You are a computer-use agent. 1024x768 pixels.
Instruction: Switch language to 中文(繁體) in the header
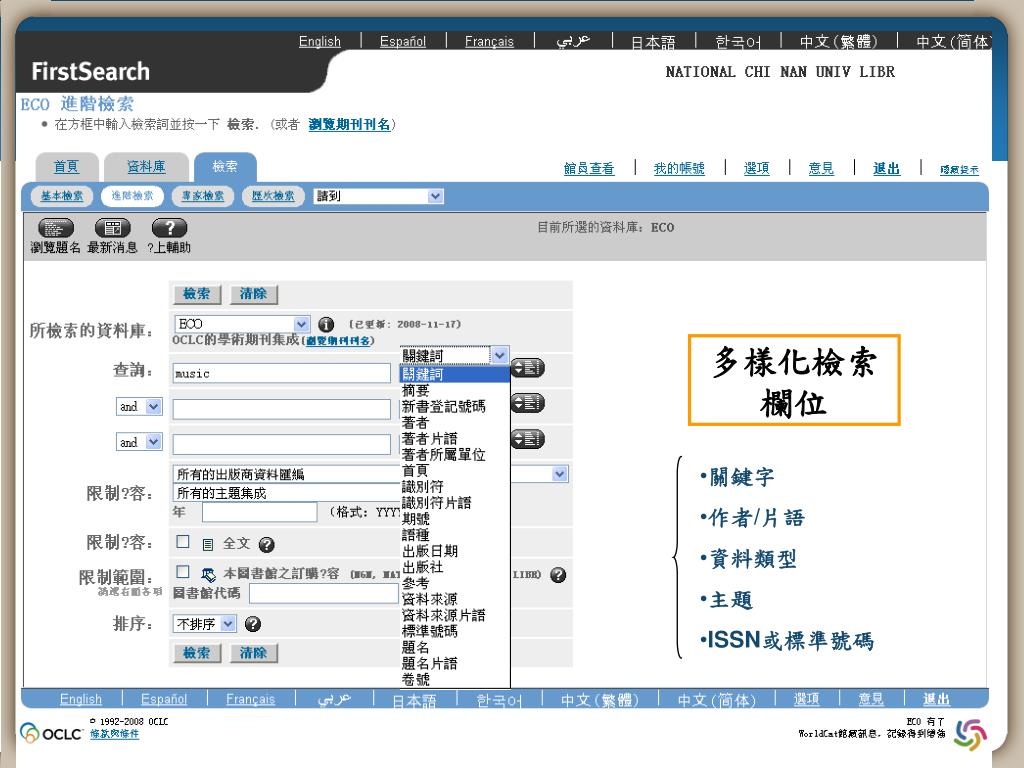(x=839, y=42)
